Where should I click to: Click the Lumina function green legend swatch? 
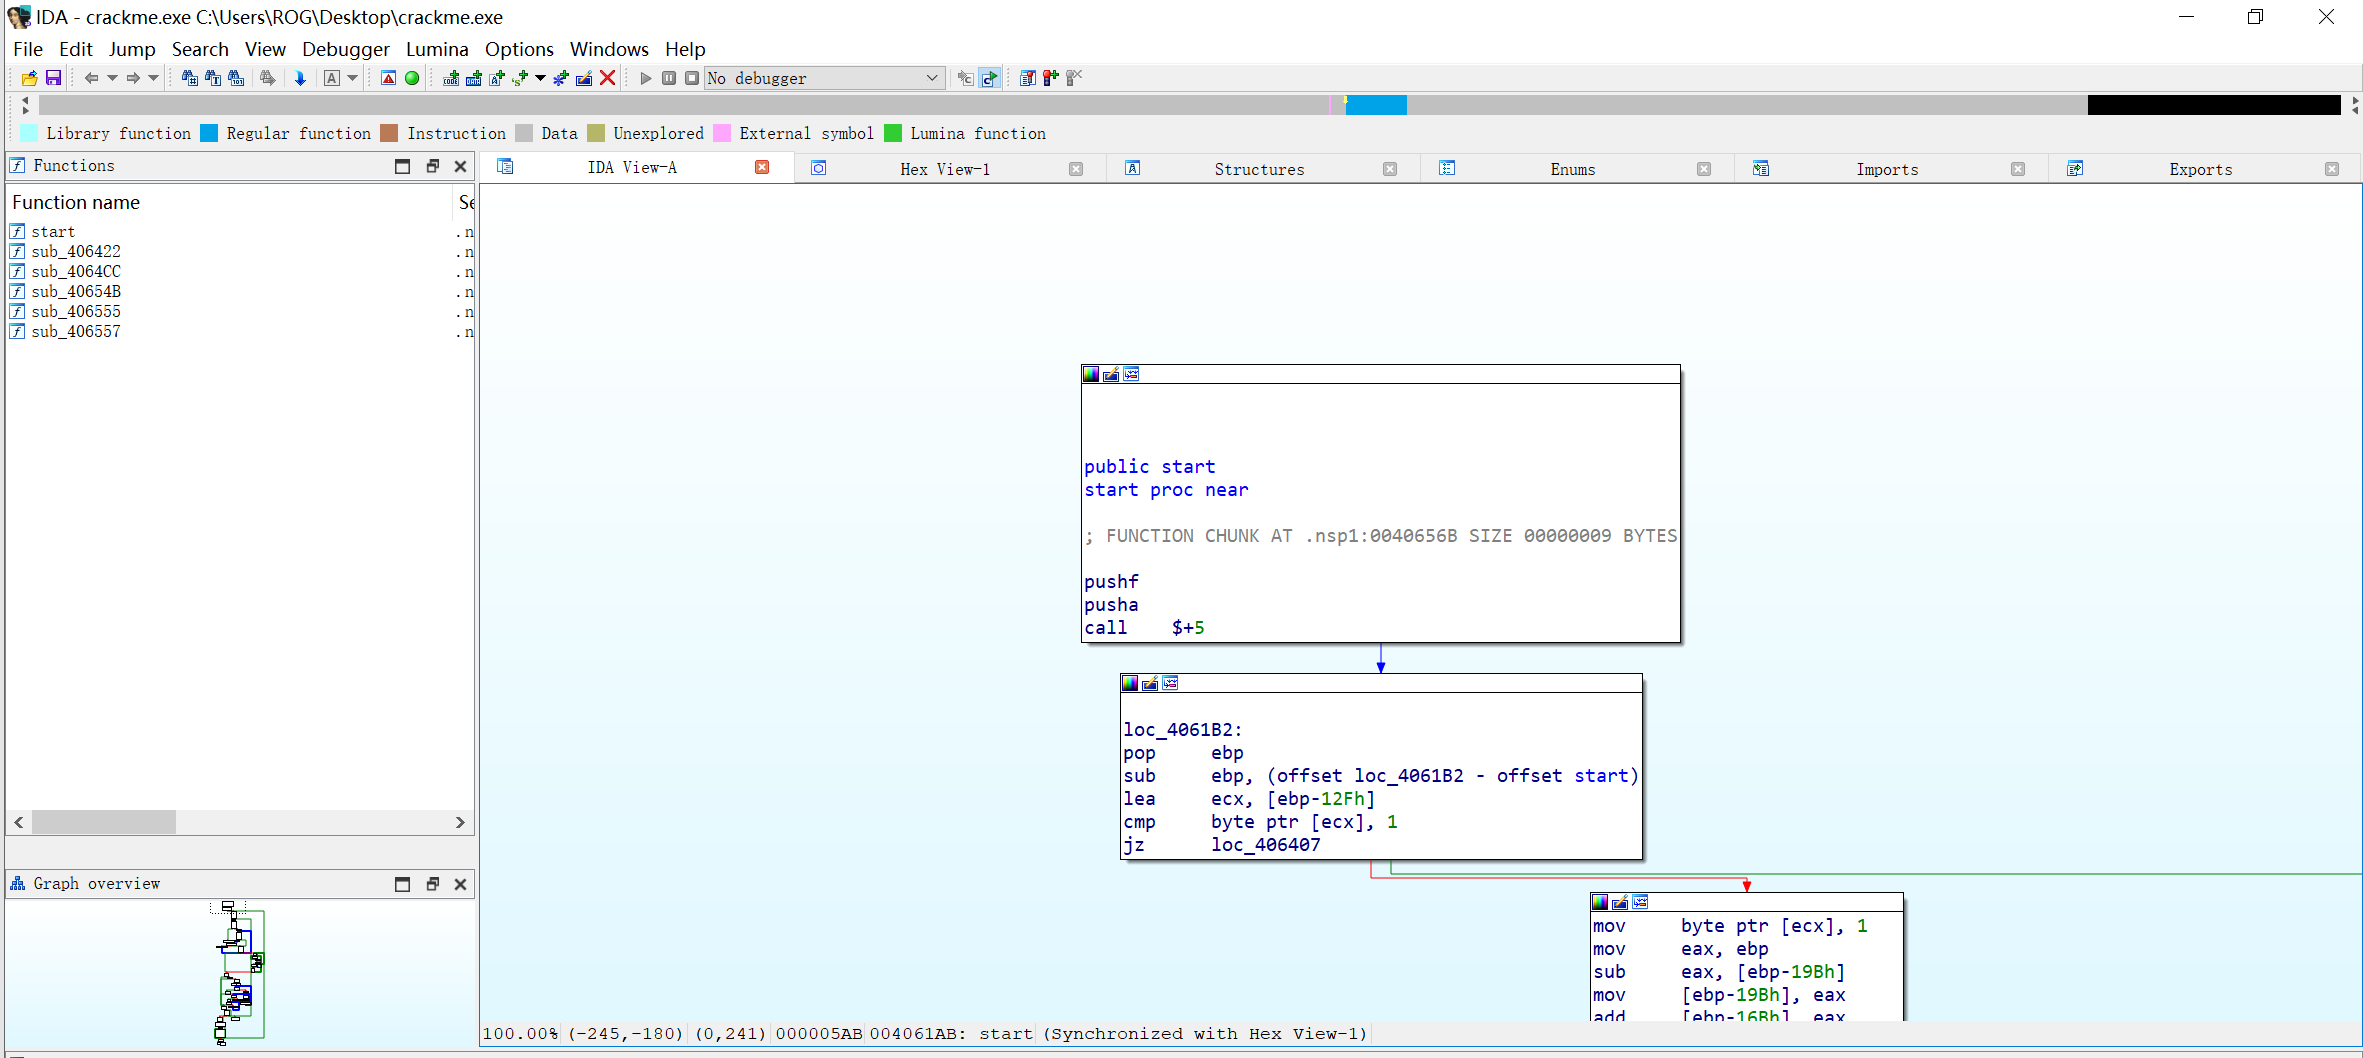coord(893,133)
